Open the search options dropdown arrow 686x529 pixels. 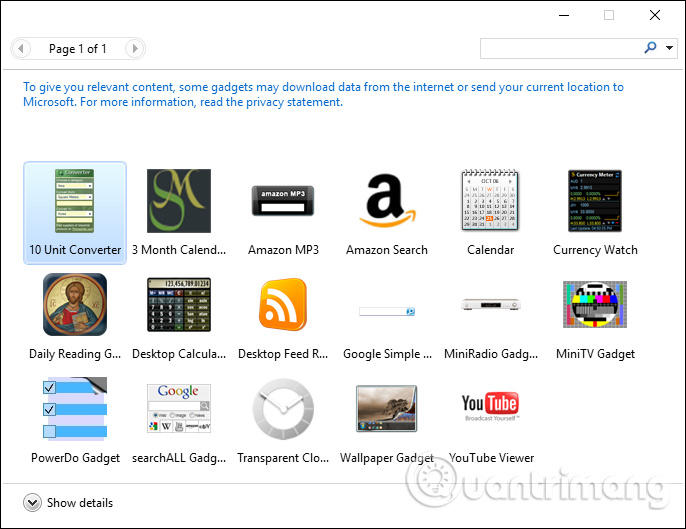(x=669, y=48)
